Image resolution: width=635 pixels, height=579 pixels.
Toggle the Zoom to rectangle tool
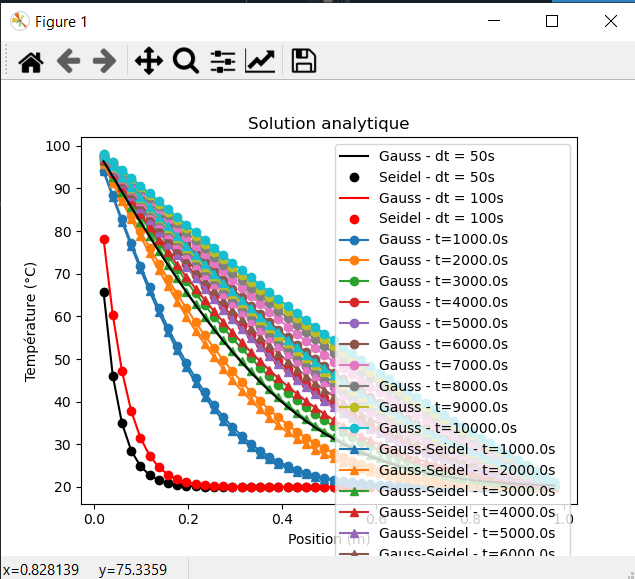tap(185, 62)
